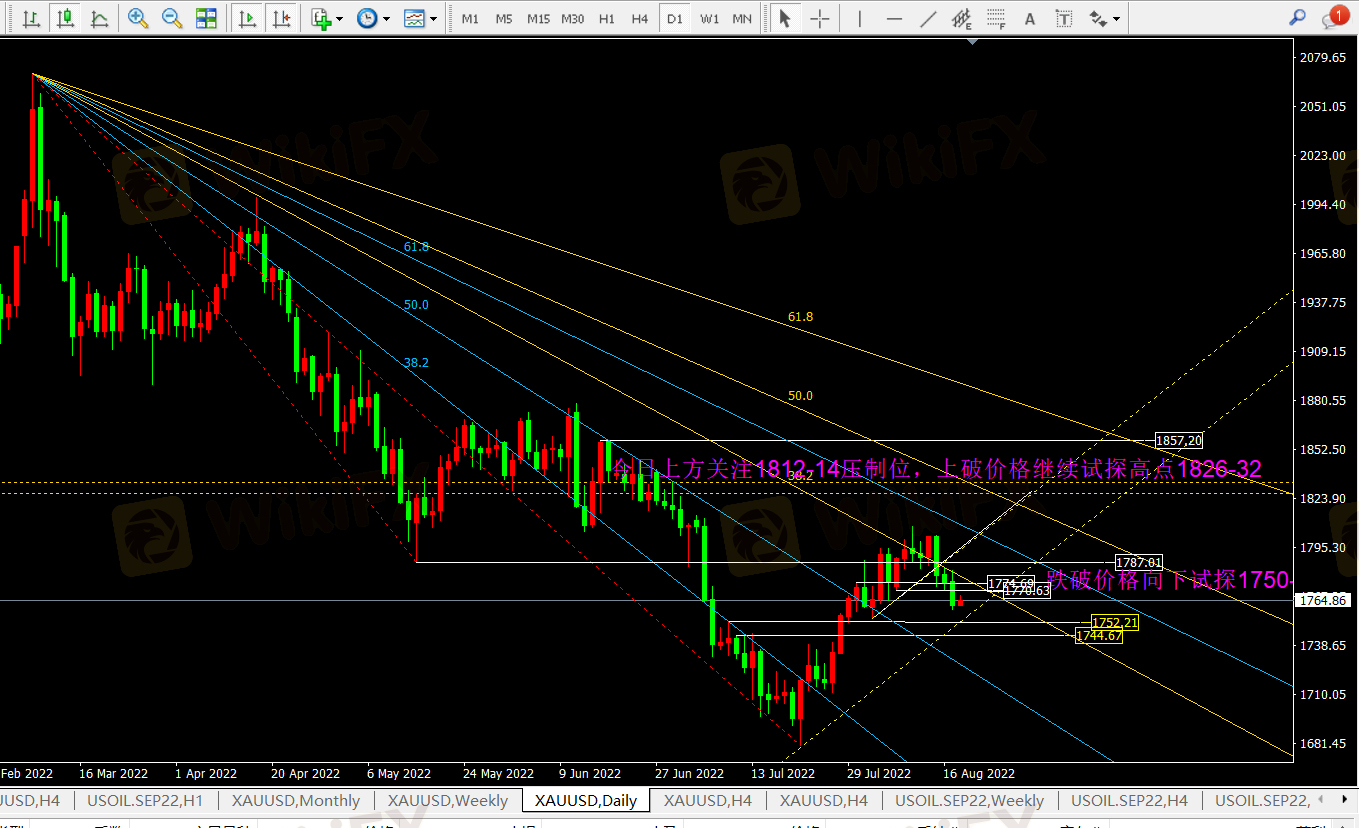Zoom out of the chart
The width and height of the screenshot is (1359, 828).
point(171,18)
